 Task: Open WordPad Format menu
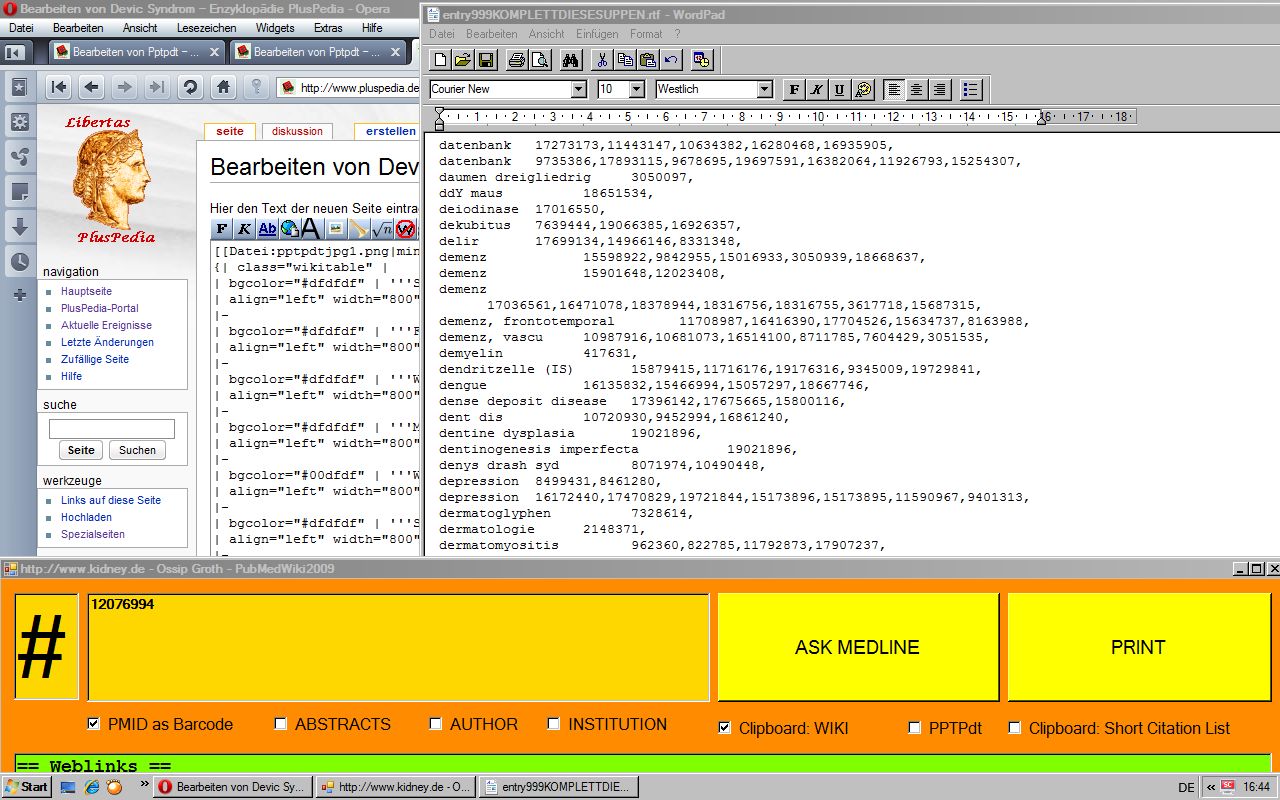(646, 34)
